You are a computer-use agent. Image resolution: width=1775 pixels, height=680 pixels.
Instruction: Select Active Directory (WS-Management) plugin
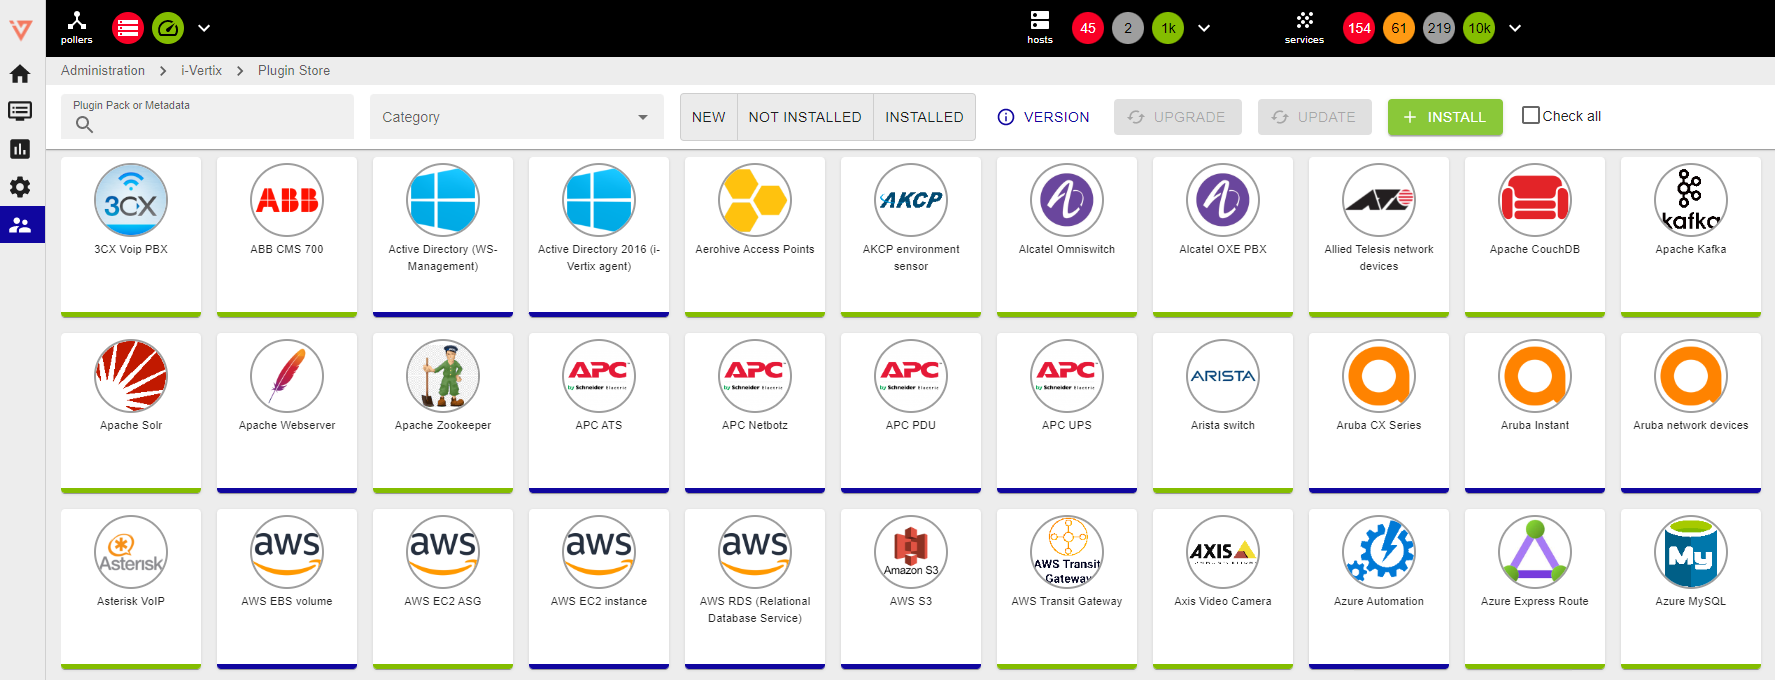pyautogui.click(x=443, y=237)
